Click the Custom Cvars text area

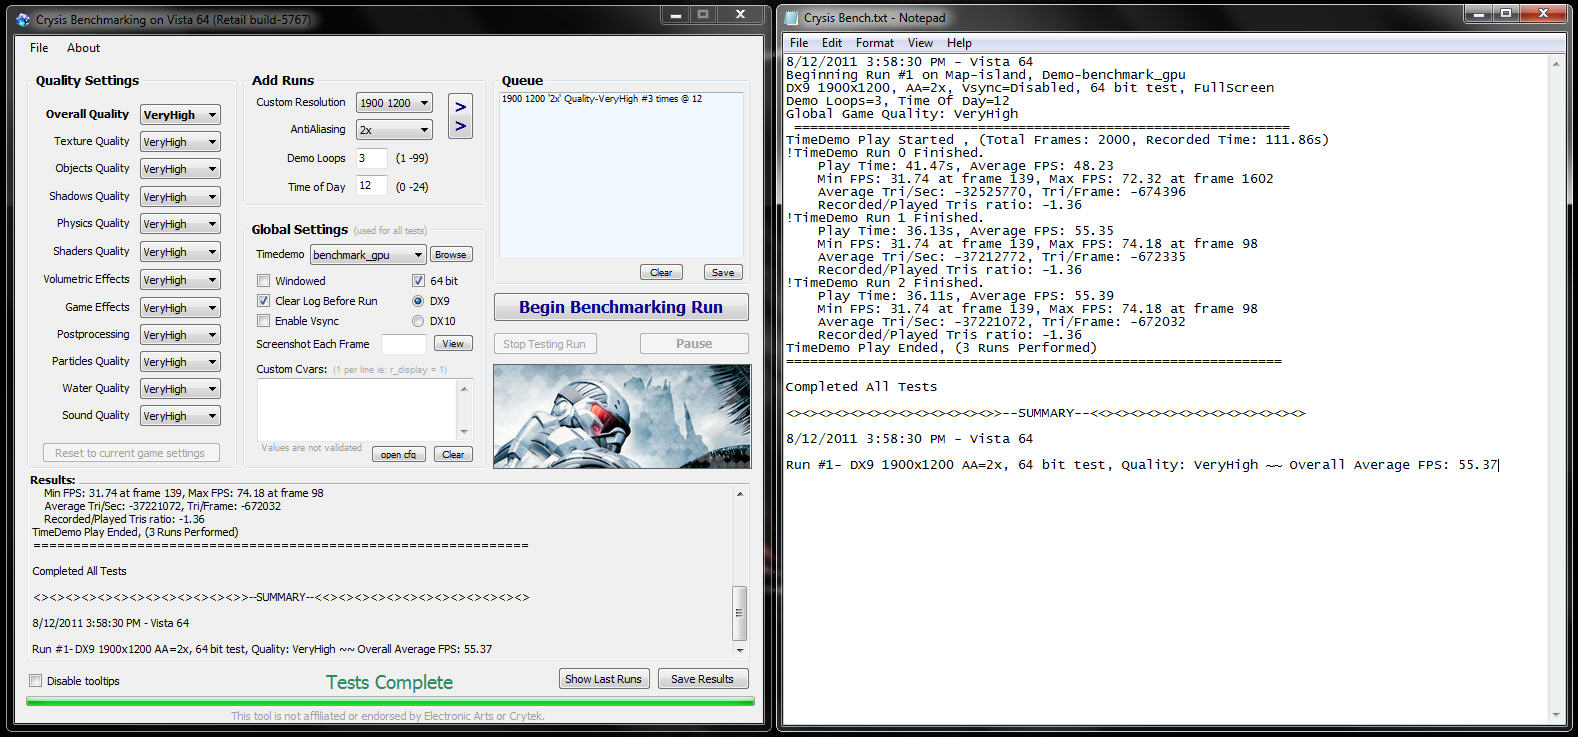click(358, 409)
